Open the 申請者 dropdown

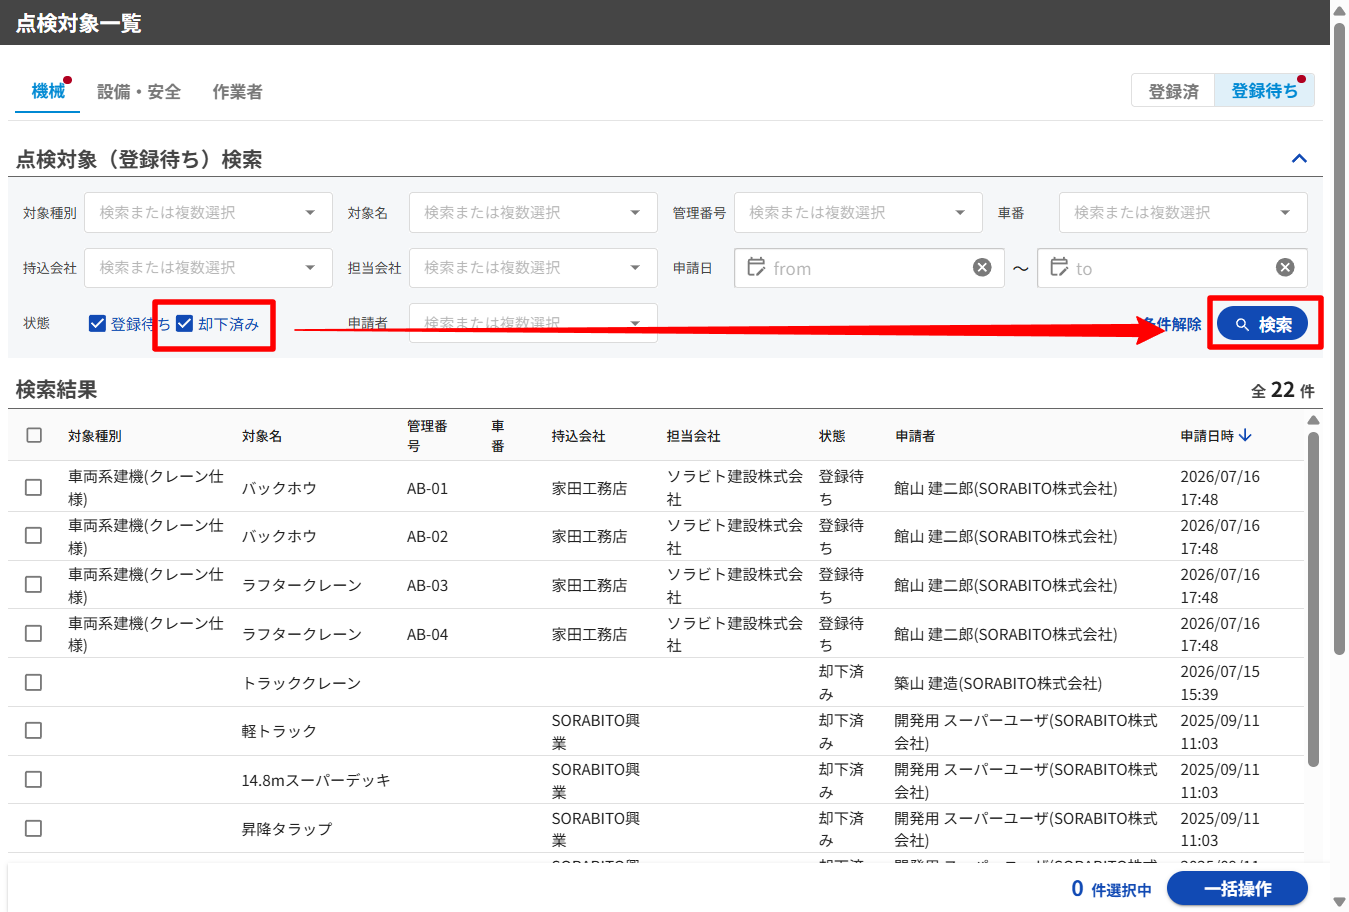click(533, 323)
